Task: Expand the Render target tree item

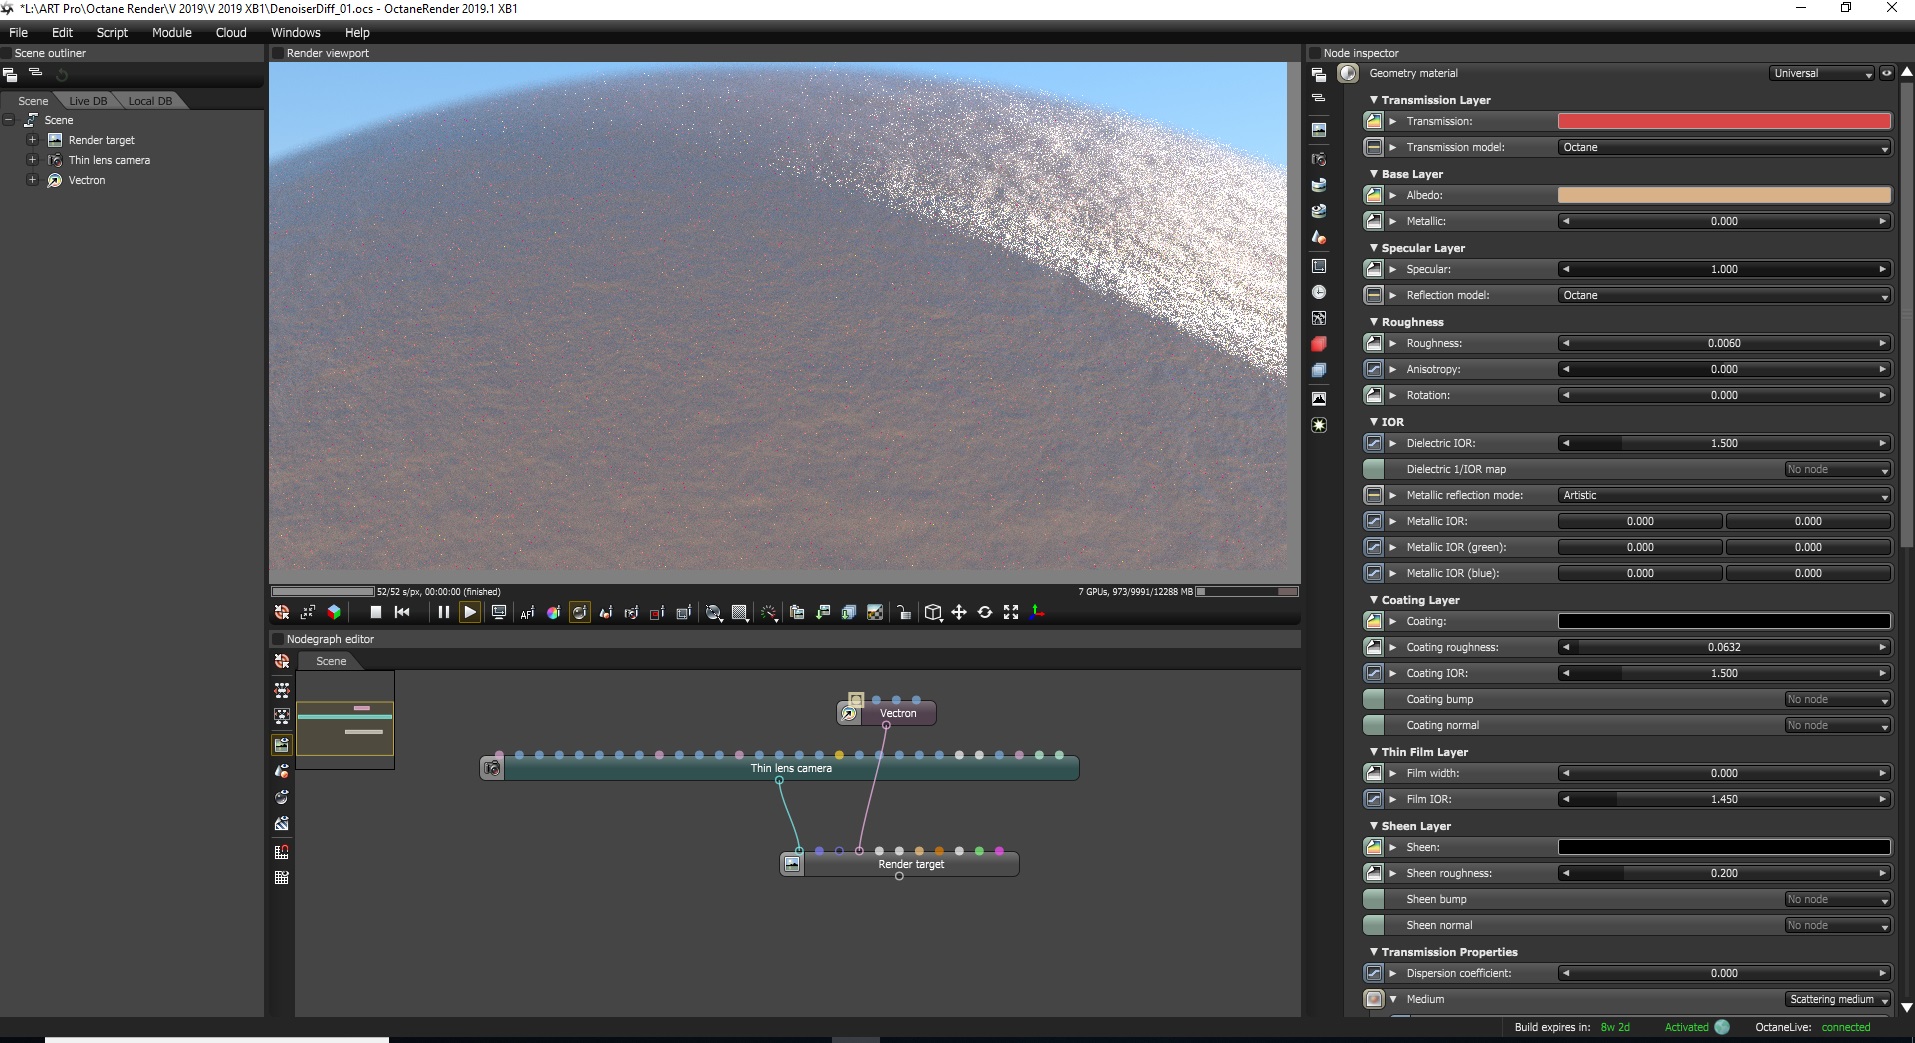Action: click(x=32, y=140)
